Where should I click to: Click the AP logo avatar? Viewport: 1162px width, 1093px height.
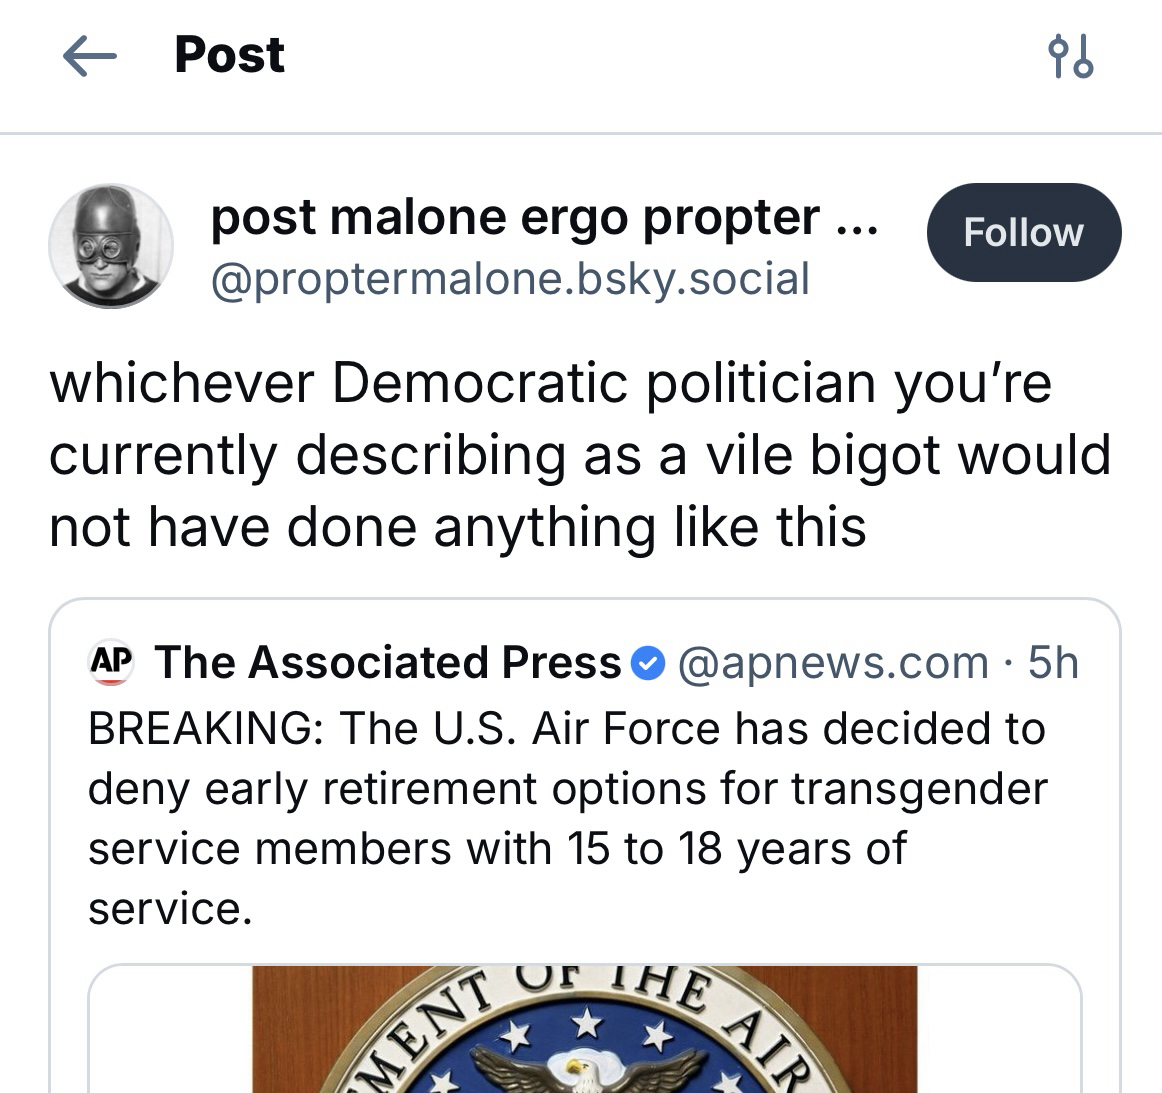112,664
